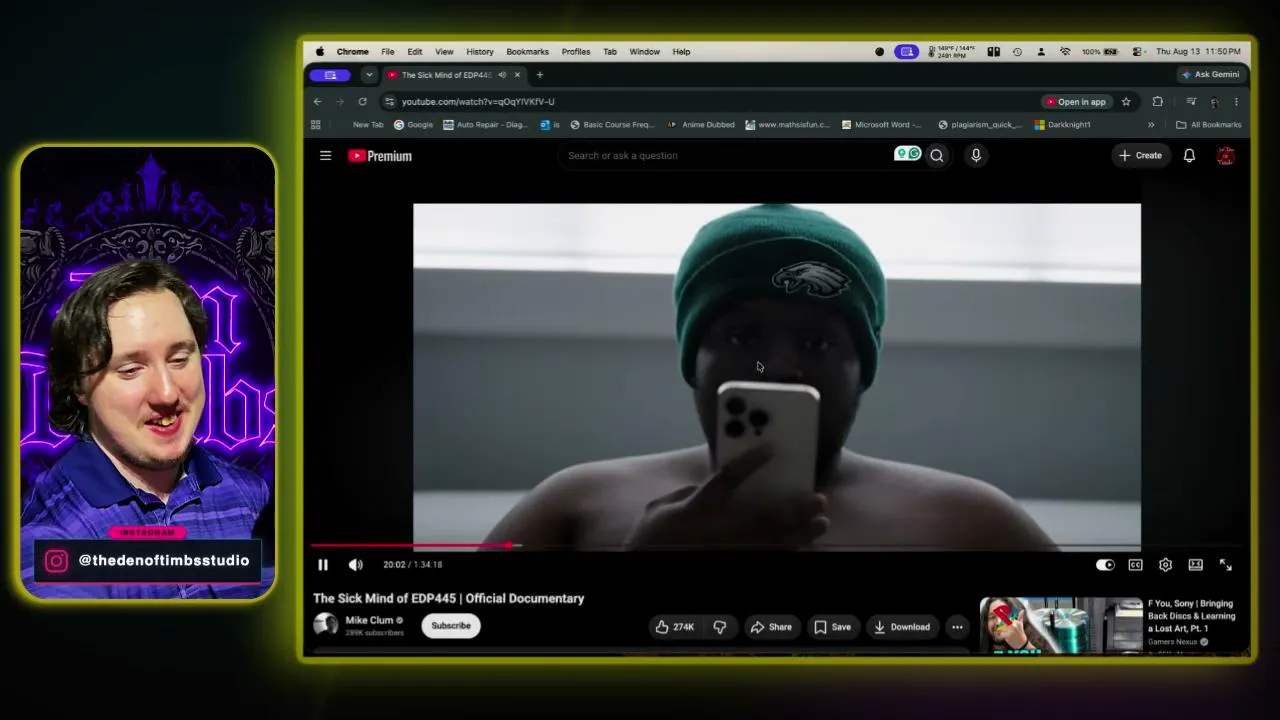The width and height of the screenshot is (1280, 720).
Task: Pause the video with the pause button
Action: tap(323, 565)
